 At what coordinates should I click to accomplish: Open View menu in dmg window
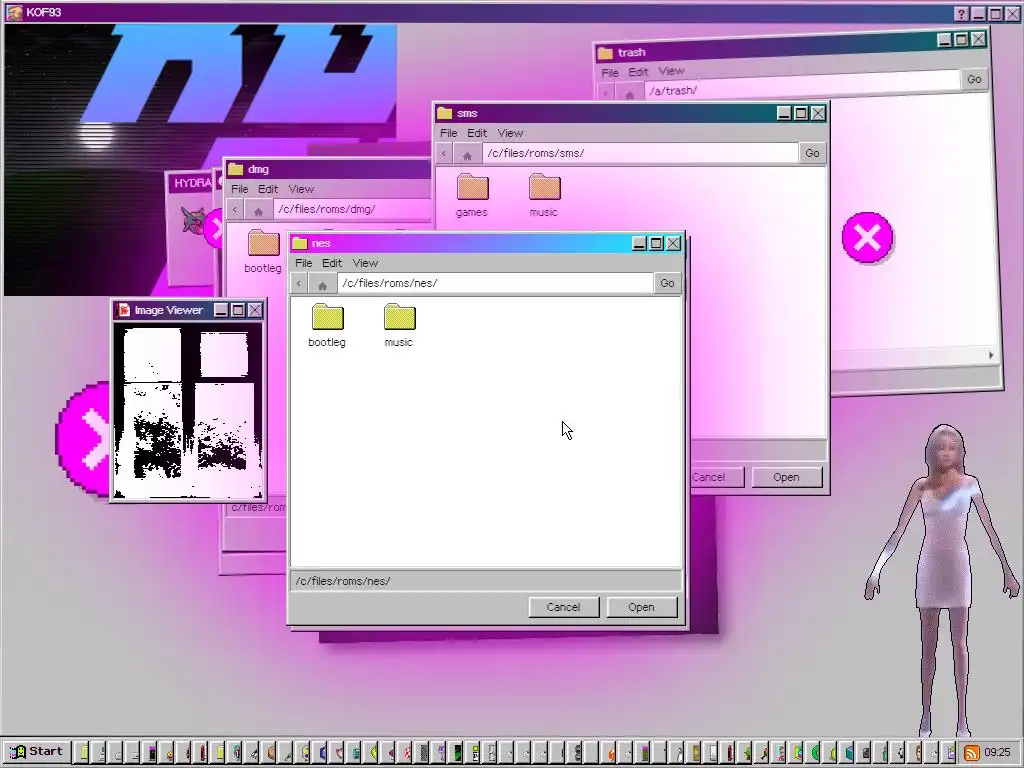(301, 189)
